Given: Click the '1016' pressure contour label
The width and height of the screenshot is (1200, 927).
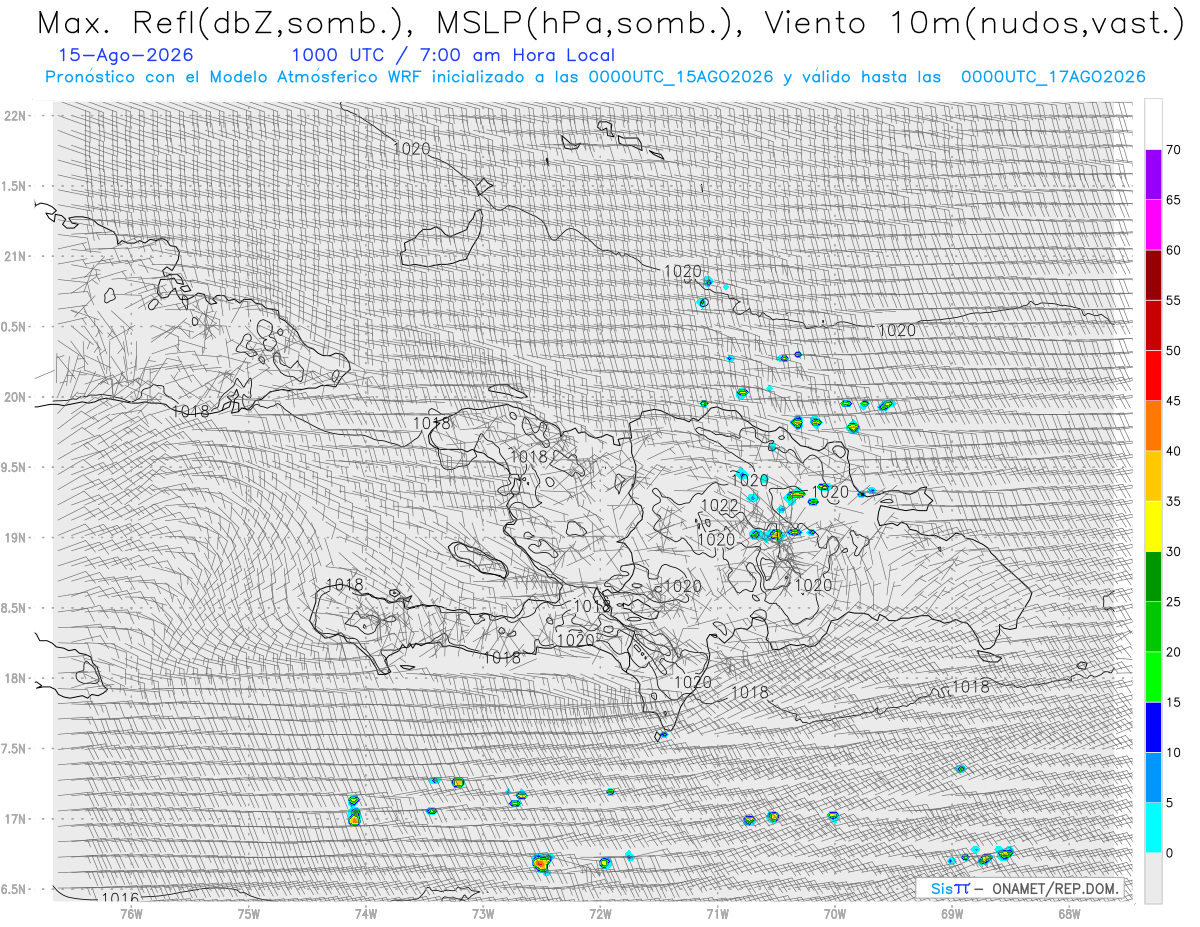Looking at the screenshot, I should (121, 898).
